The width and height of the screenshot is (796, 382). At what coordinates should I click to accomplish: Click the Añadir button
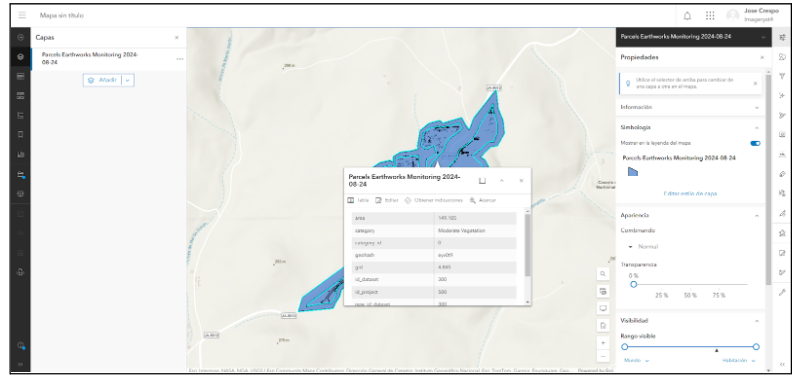tap(103, 80)
